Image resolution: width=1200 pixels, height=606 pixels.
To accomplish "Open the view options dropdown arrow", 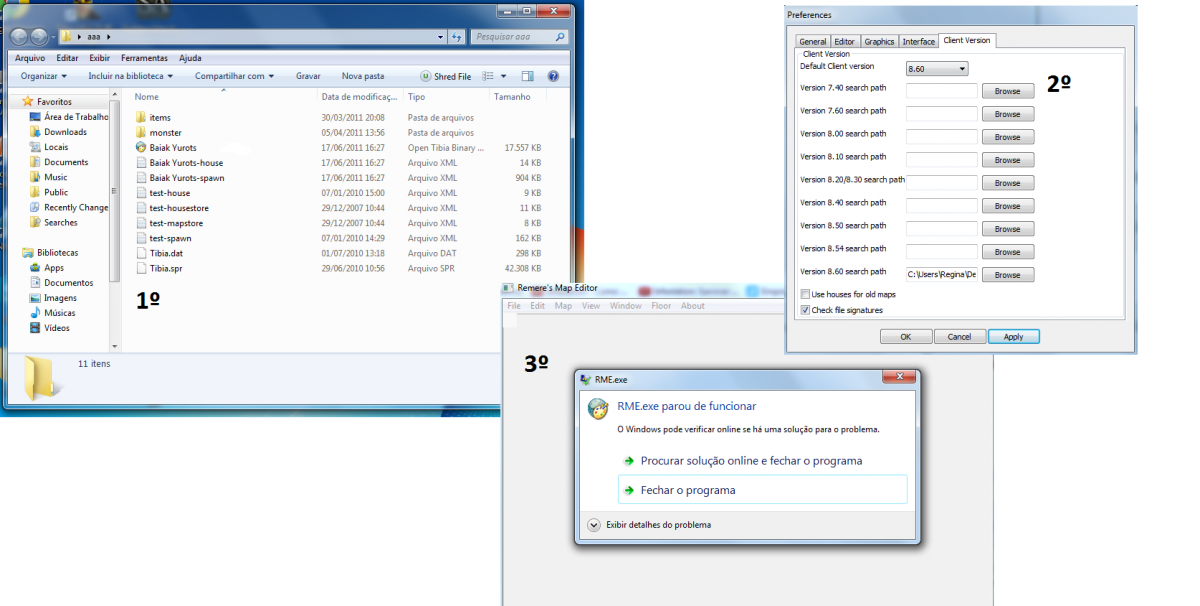I will (x=503, y=76).
